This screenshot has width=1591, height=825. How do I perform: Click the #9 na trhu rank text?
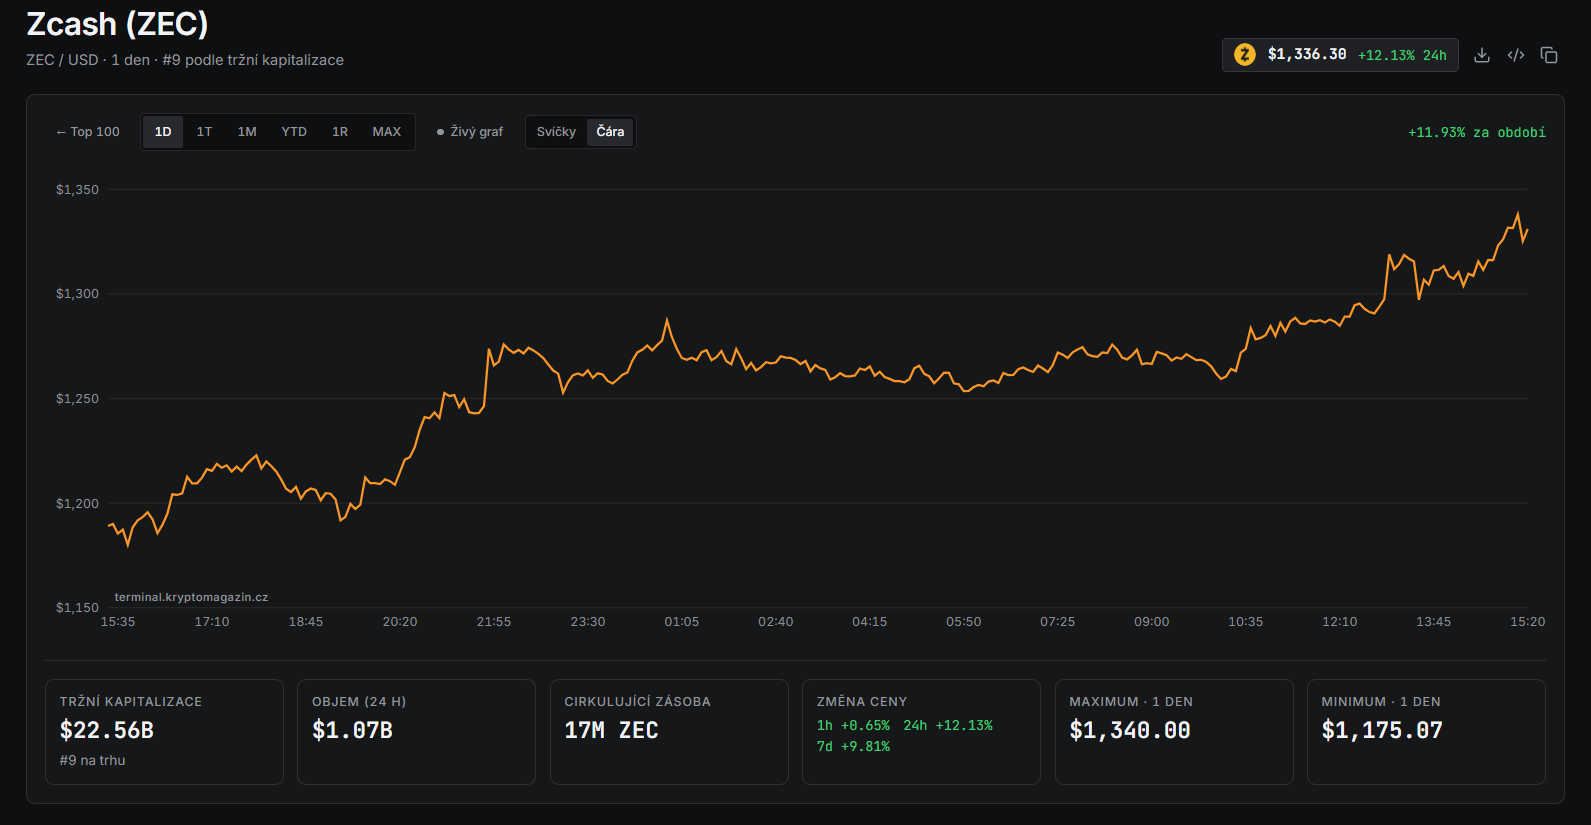[x=92, y=761]
